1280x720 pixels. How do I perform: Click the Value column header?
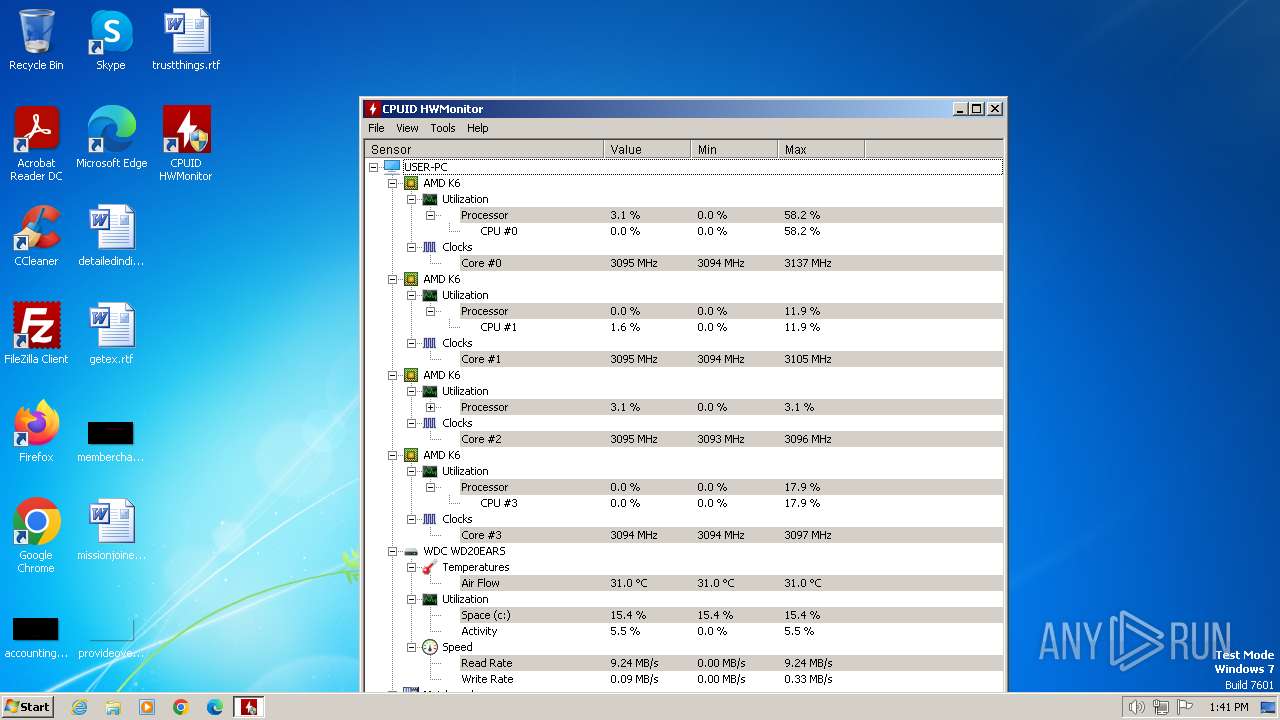pyautogui.click(x=647, y=149)
